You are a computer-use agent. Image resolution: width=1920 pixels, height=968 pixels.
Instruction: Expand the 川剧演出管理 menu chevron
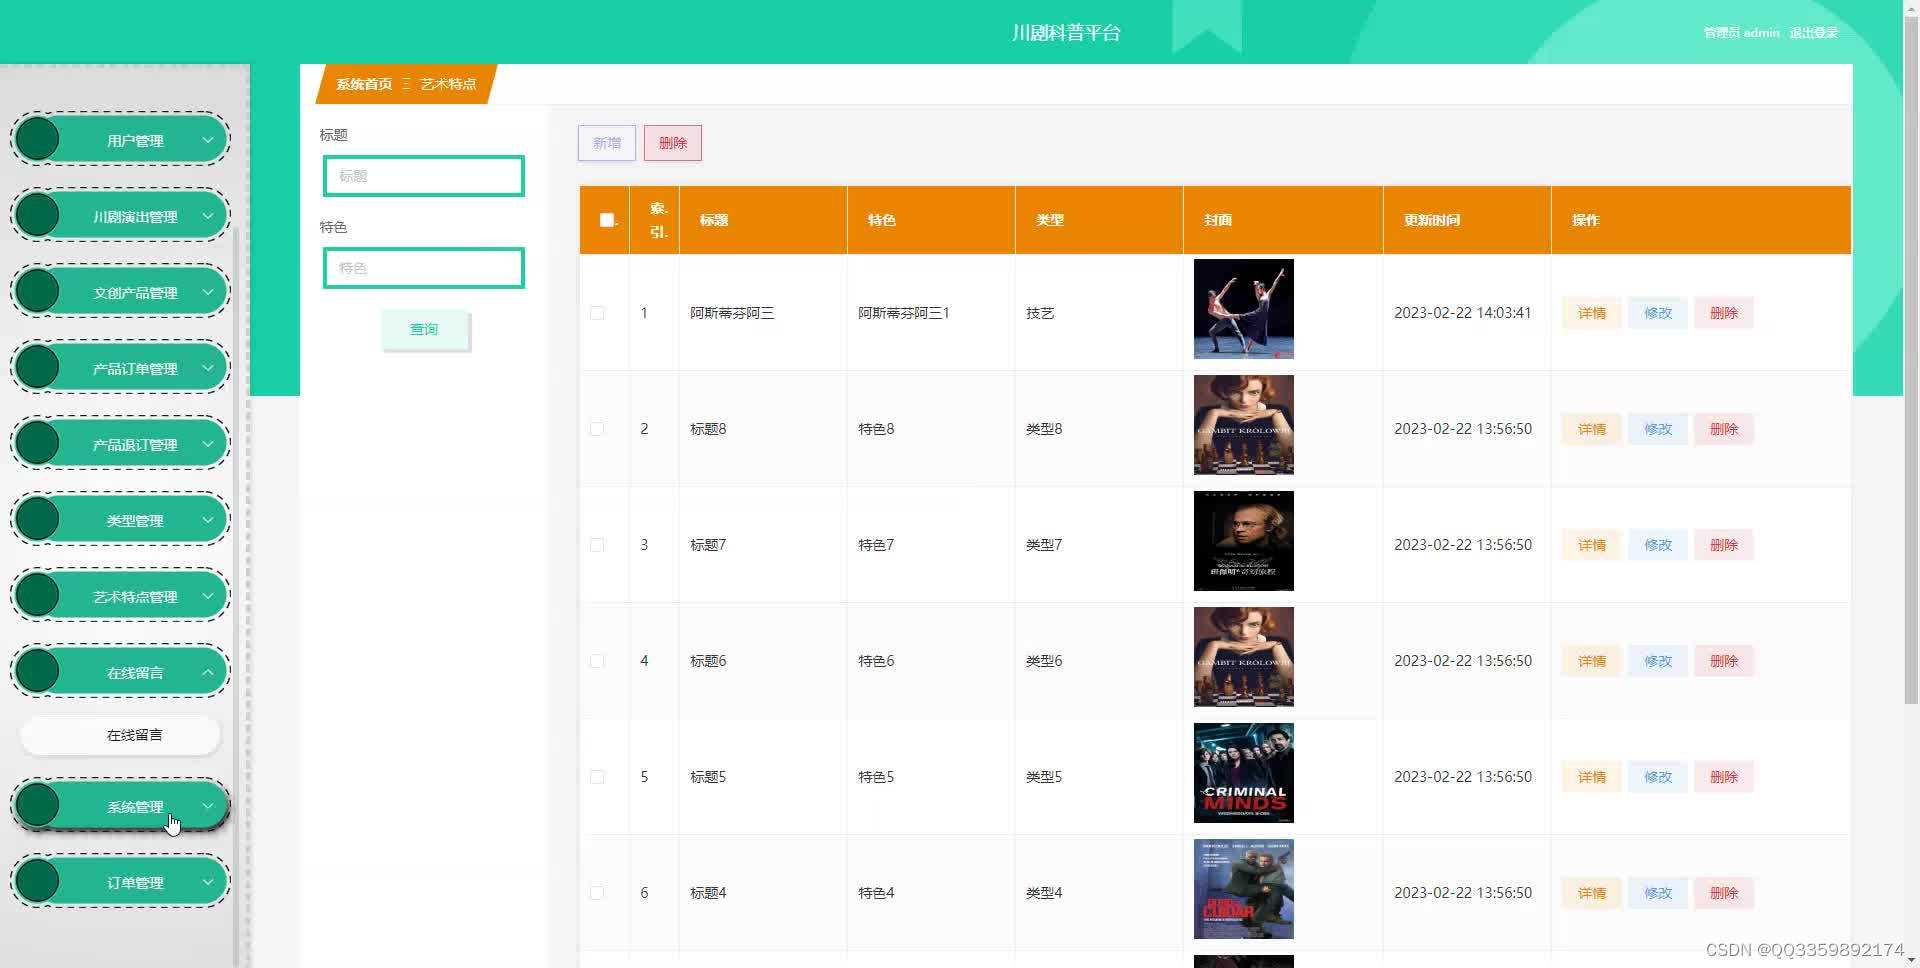coord(208,216)
